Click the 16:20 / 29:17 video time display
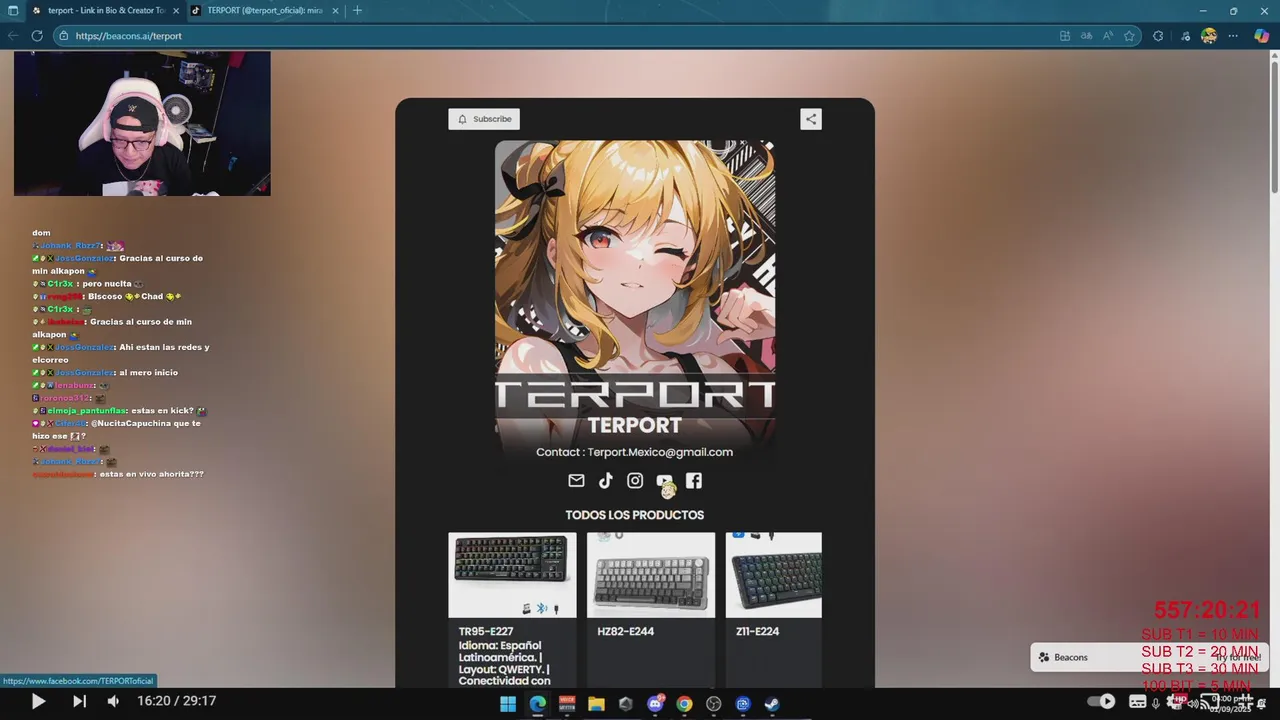 [x=177, y=701]
